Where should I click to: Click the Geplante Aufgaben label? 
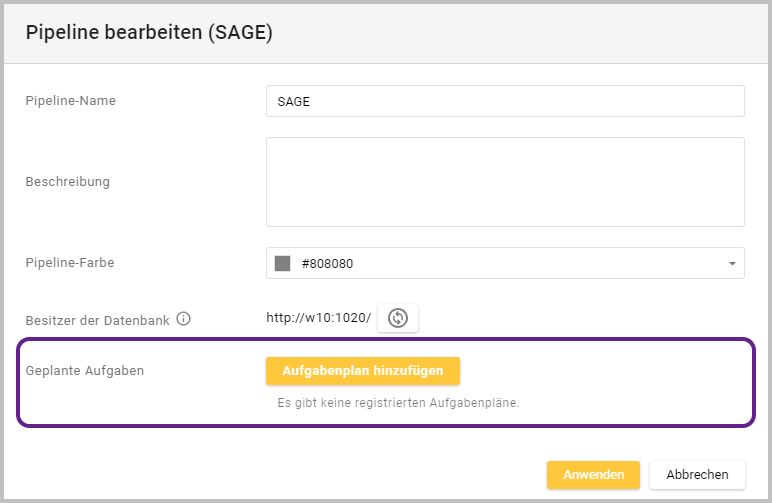click(84, 371)
